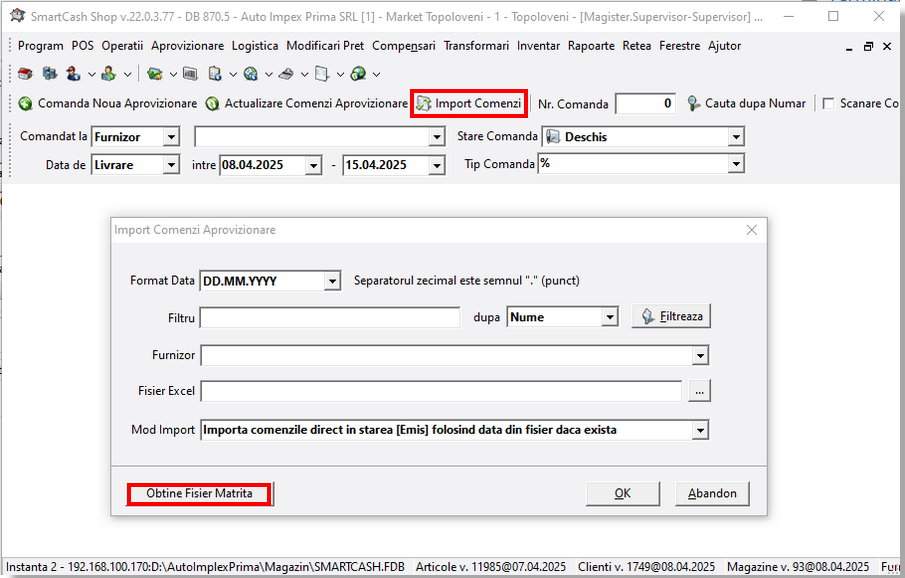Toggle the Scanare Co checkbox
Image resolution: width=905 pixels, height=578 pixels.
tap(828, 104)
